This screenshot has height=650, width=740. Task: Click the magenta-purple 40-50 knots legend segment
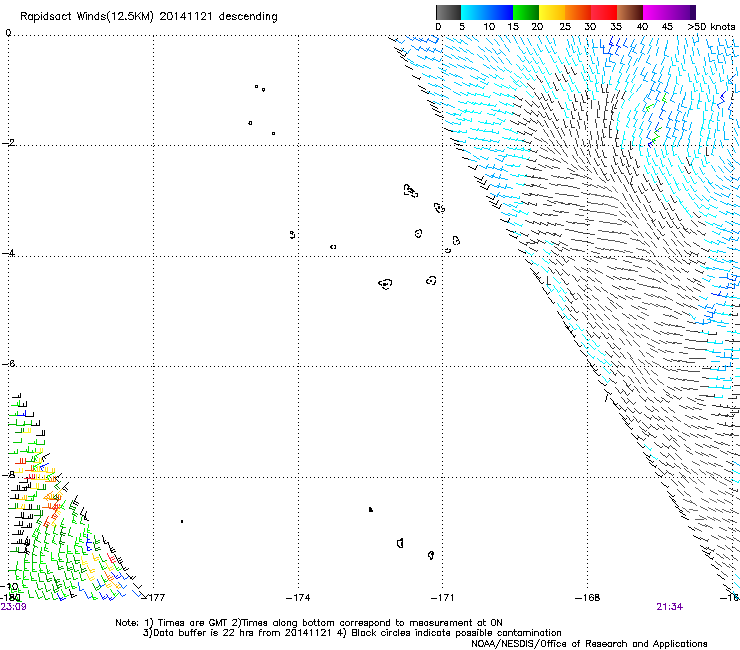coord(669,12)
